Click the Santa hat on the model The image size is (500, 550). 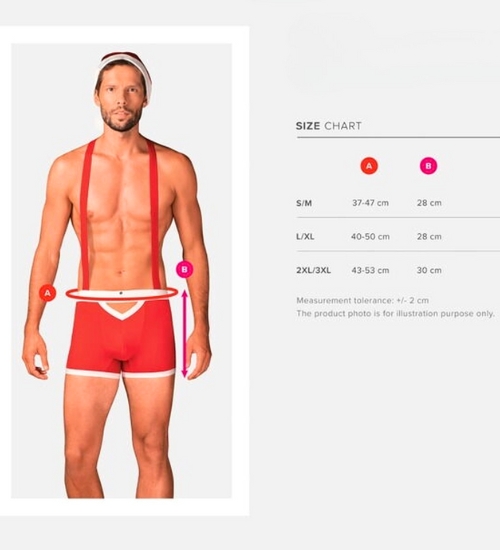[x=125, y=72]
